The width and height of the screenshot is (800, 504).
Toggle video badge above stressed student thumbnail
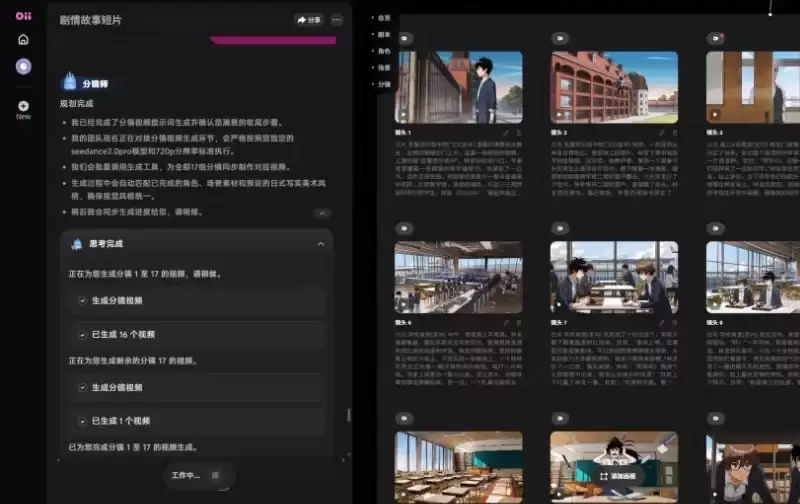[560, 418]
